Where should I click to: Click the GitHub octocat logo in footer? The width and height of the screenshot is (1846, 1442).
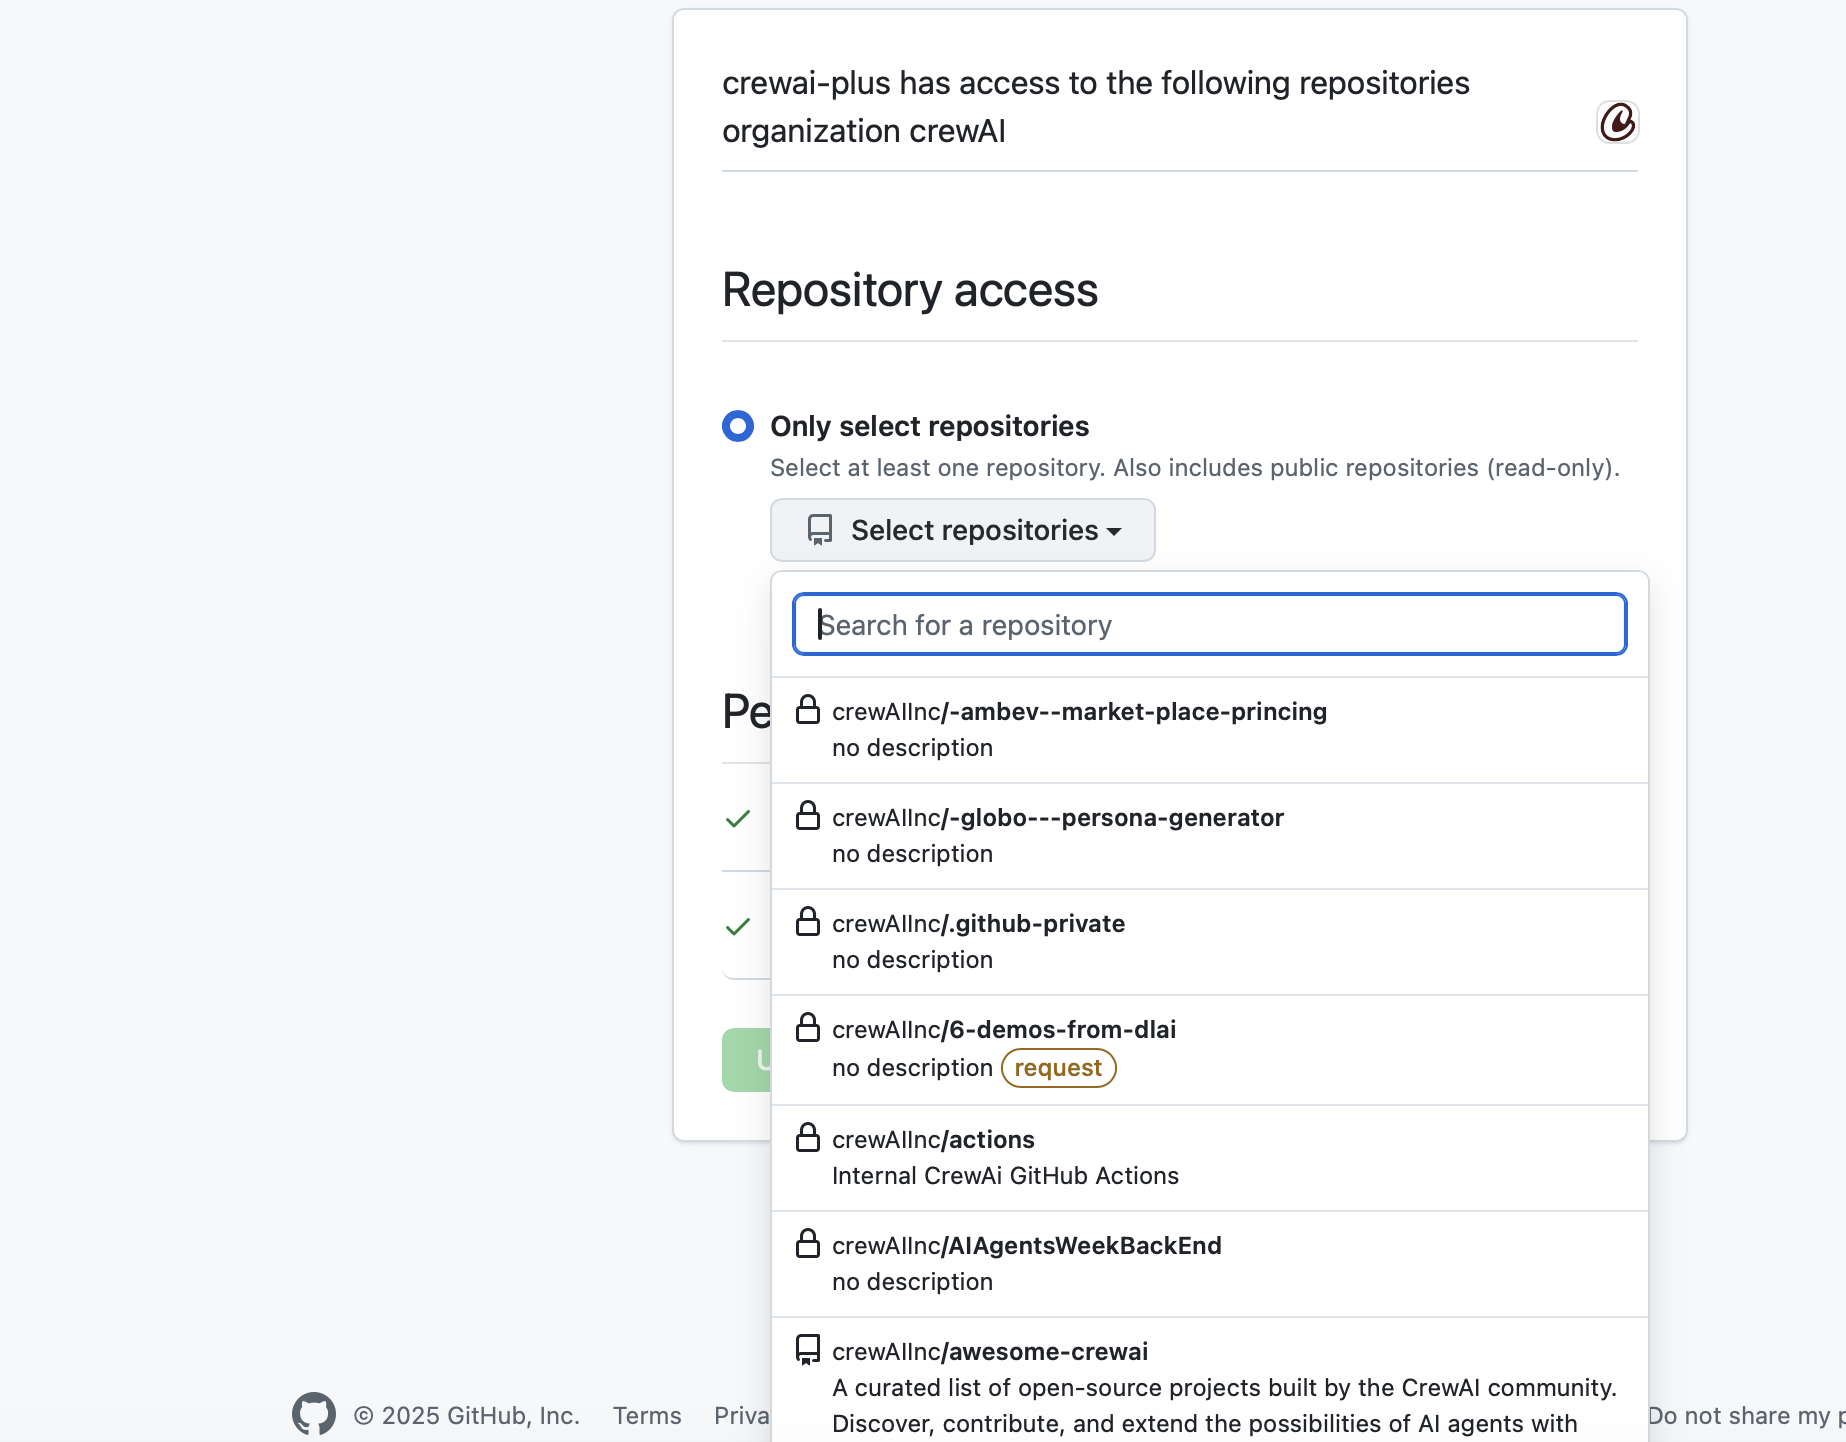pos(313,1413)
